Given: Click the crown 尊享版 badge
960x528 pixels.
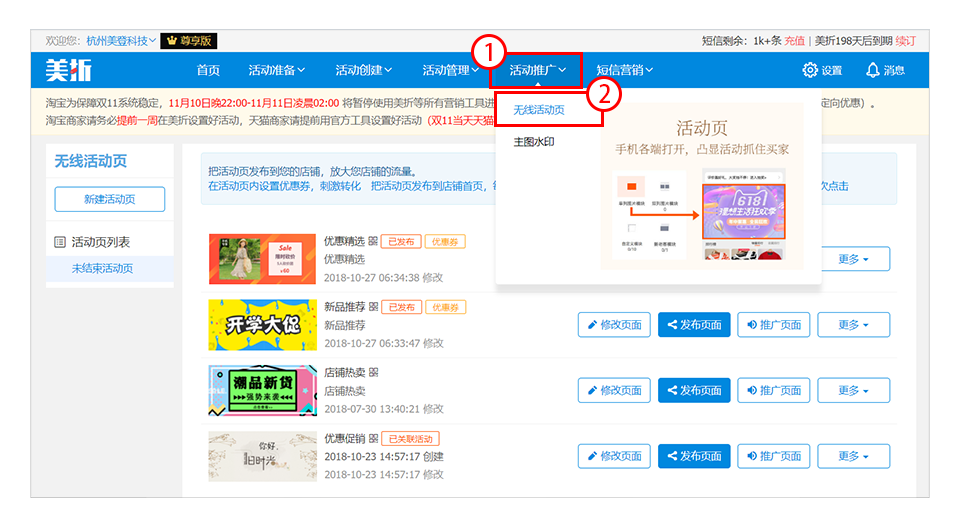Looking at the screenshot, I should 189,40.
